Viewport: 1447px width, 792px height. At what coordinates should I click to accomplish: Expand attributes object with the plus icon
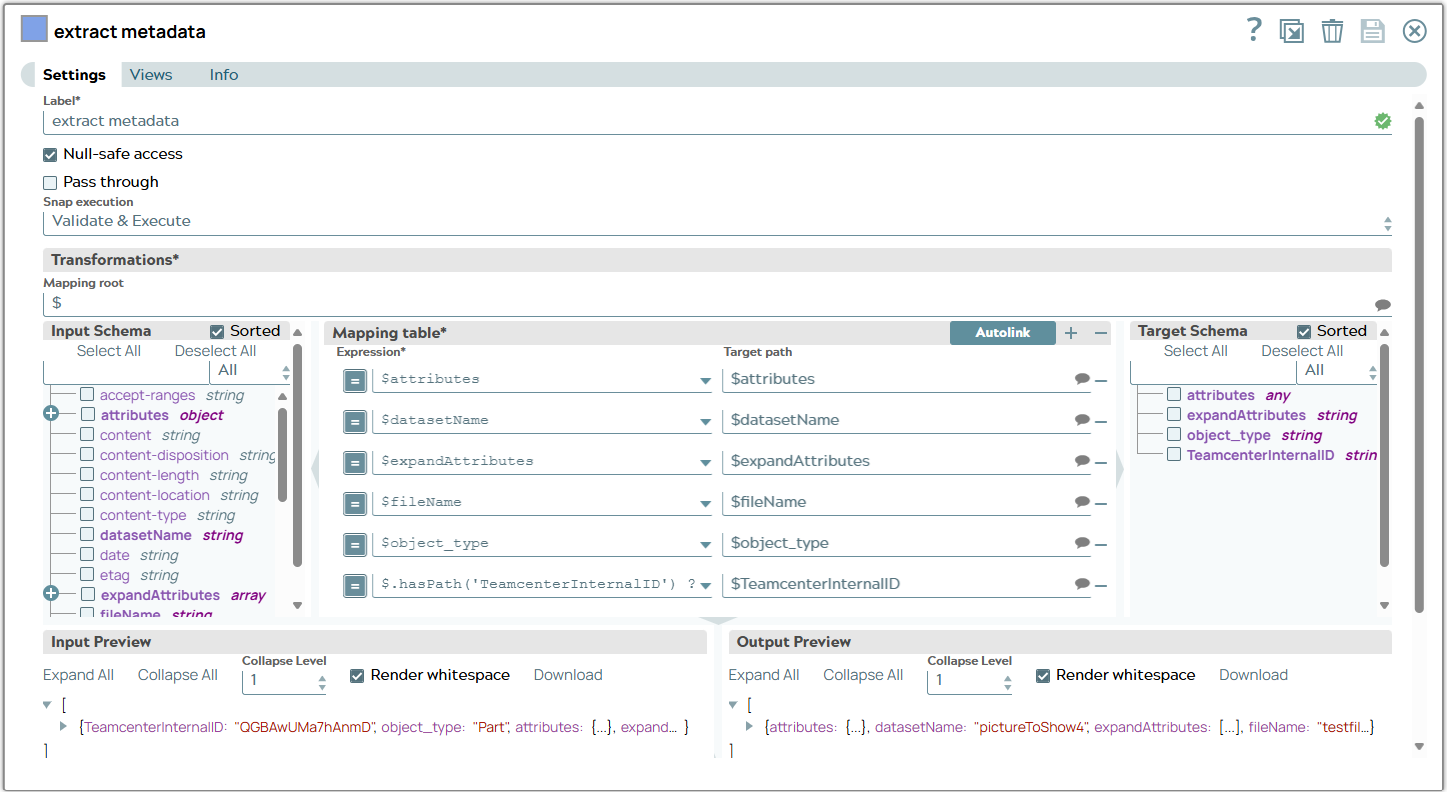51,414
